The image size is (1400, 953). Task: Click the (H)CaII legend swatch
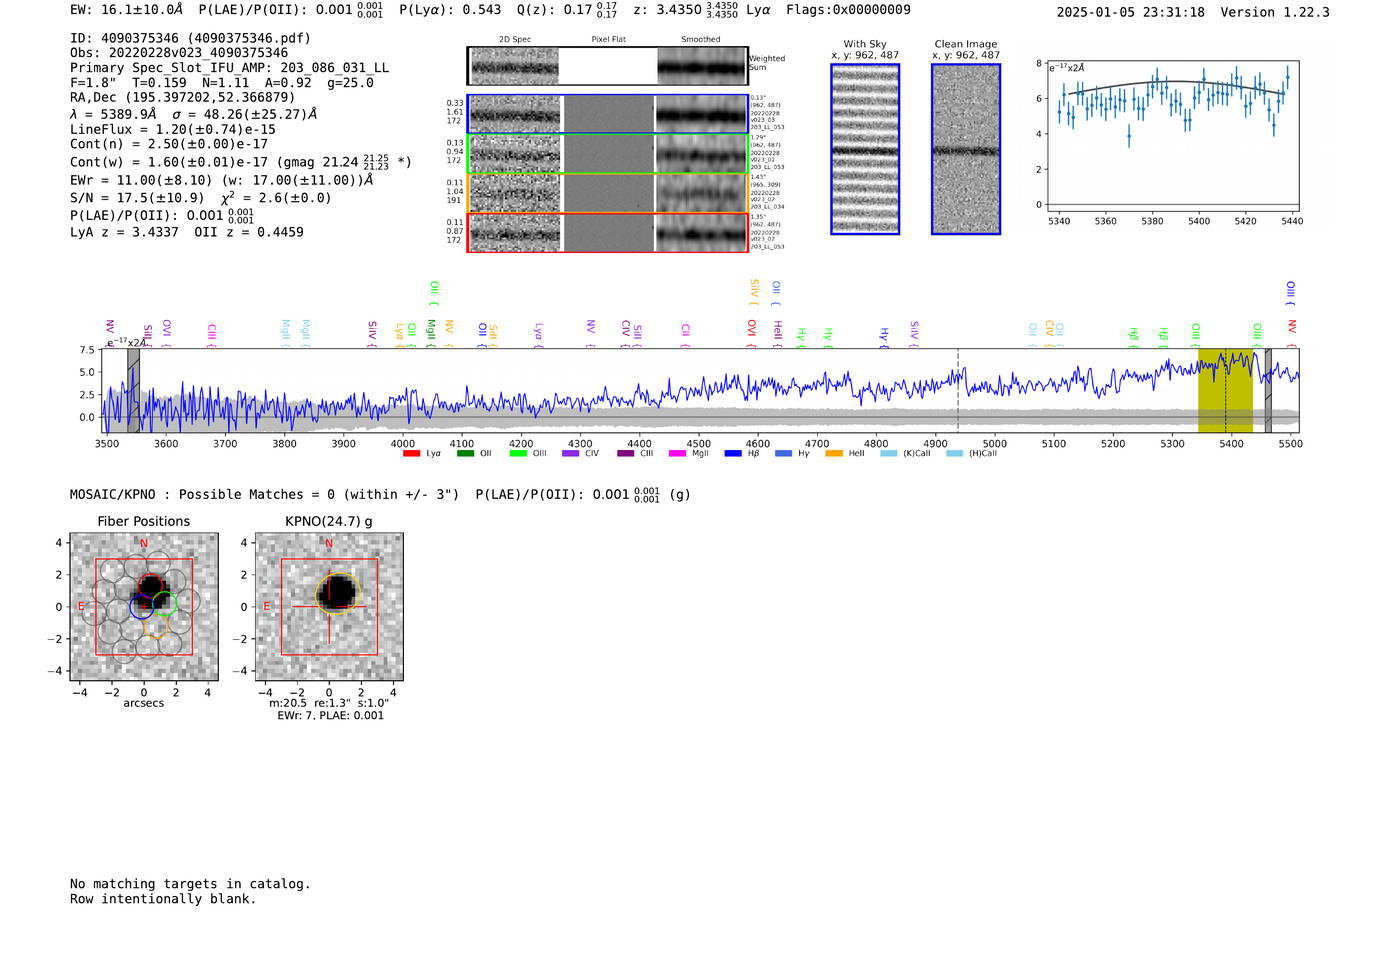point(954,454)
